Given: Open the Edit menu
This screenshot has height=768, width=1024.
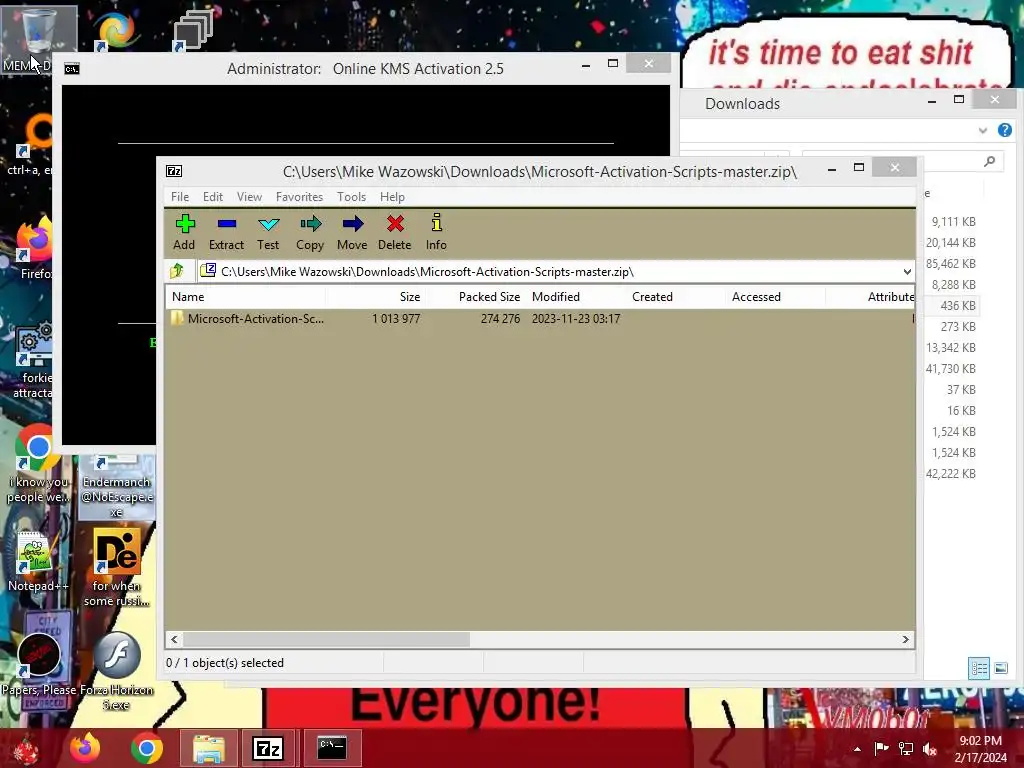Looking at the screenshot, I should pyautogui.click(x=212, y=197).
